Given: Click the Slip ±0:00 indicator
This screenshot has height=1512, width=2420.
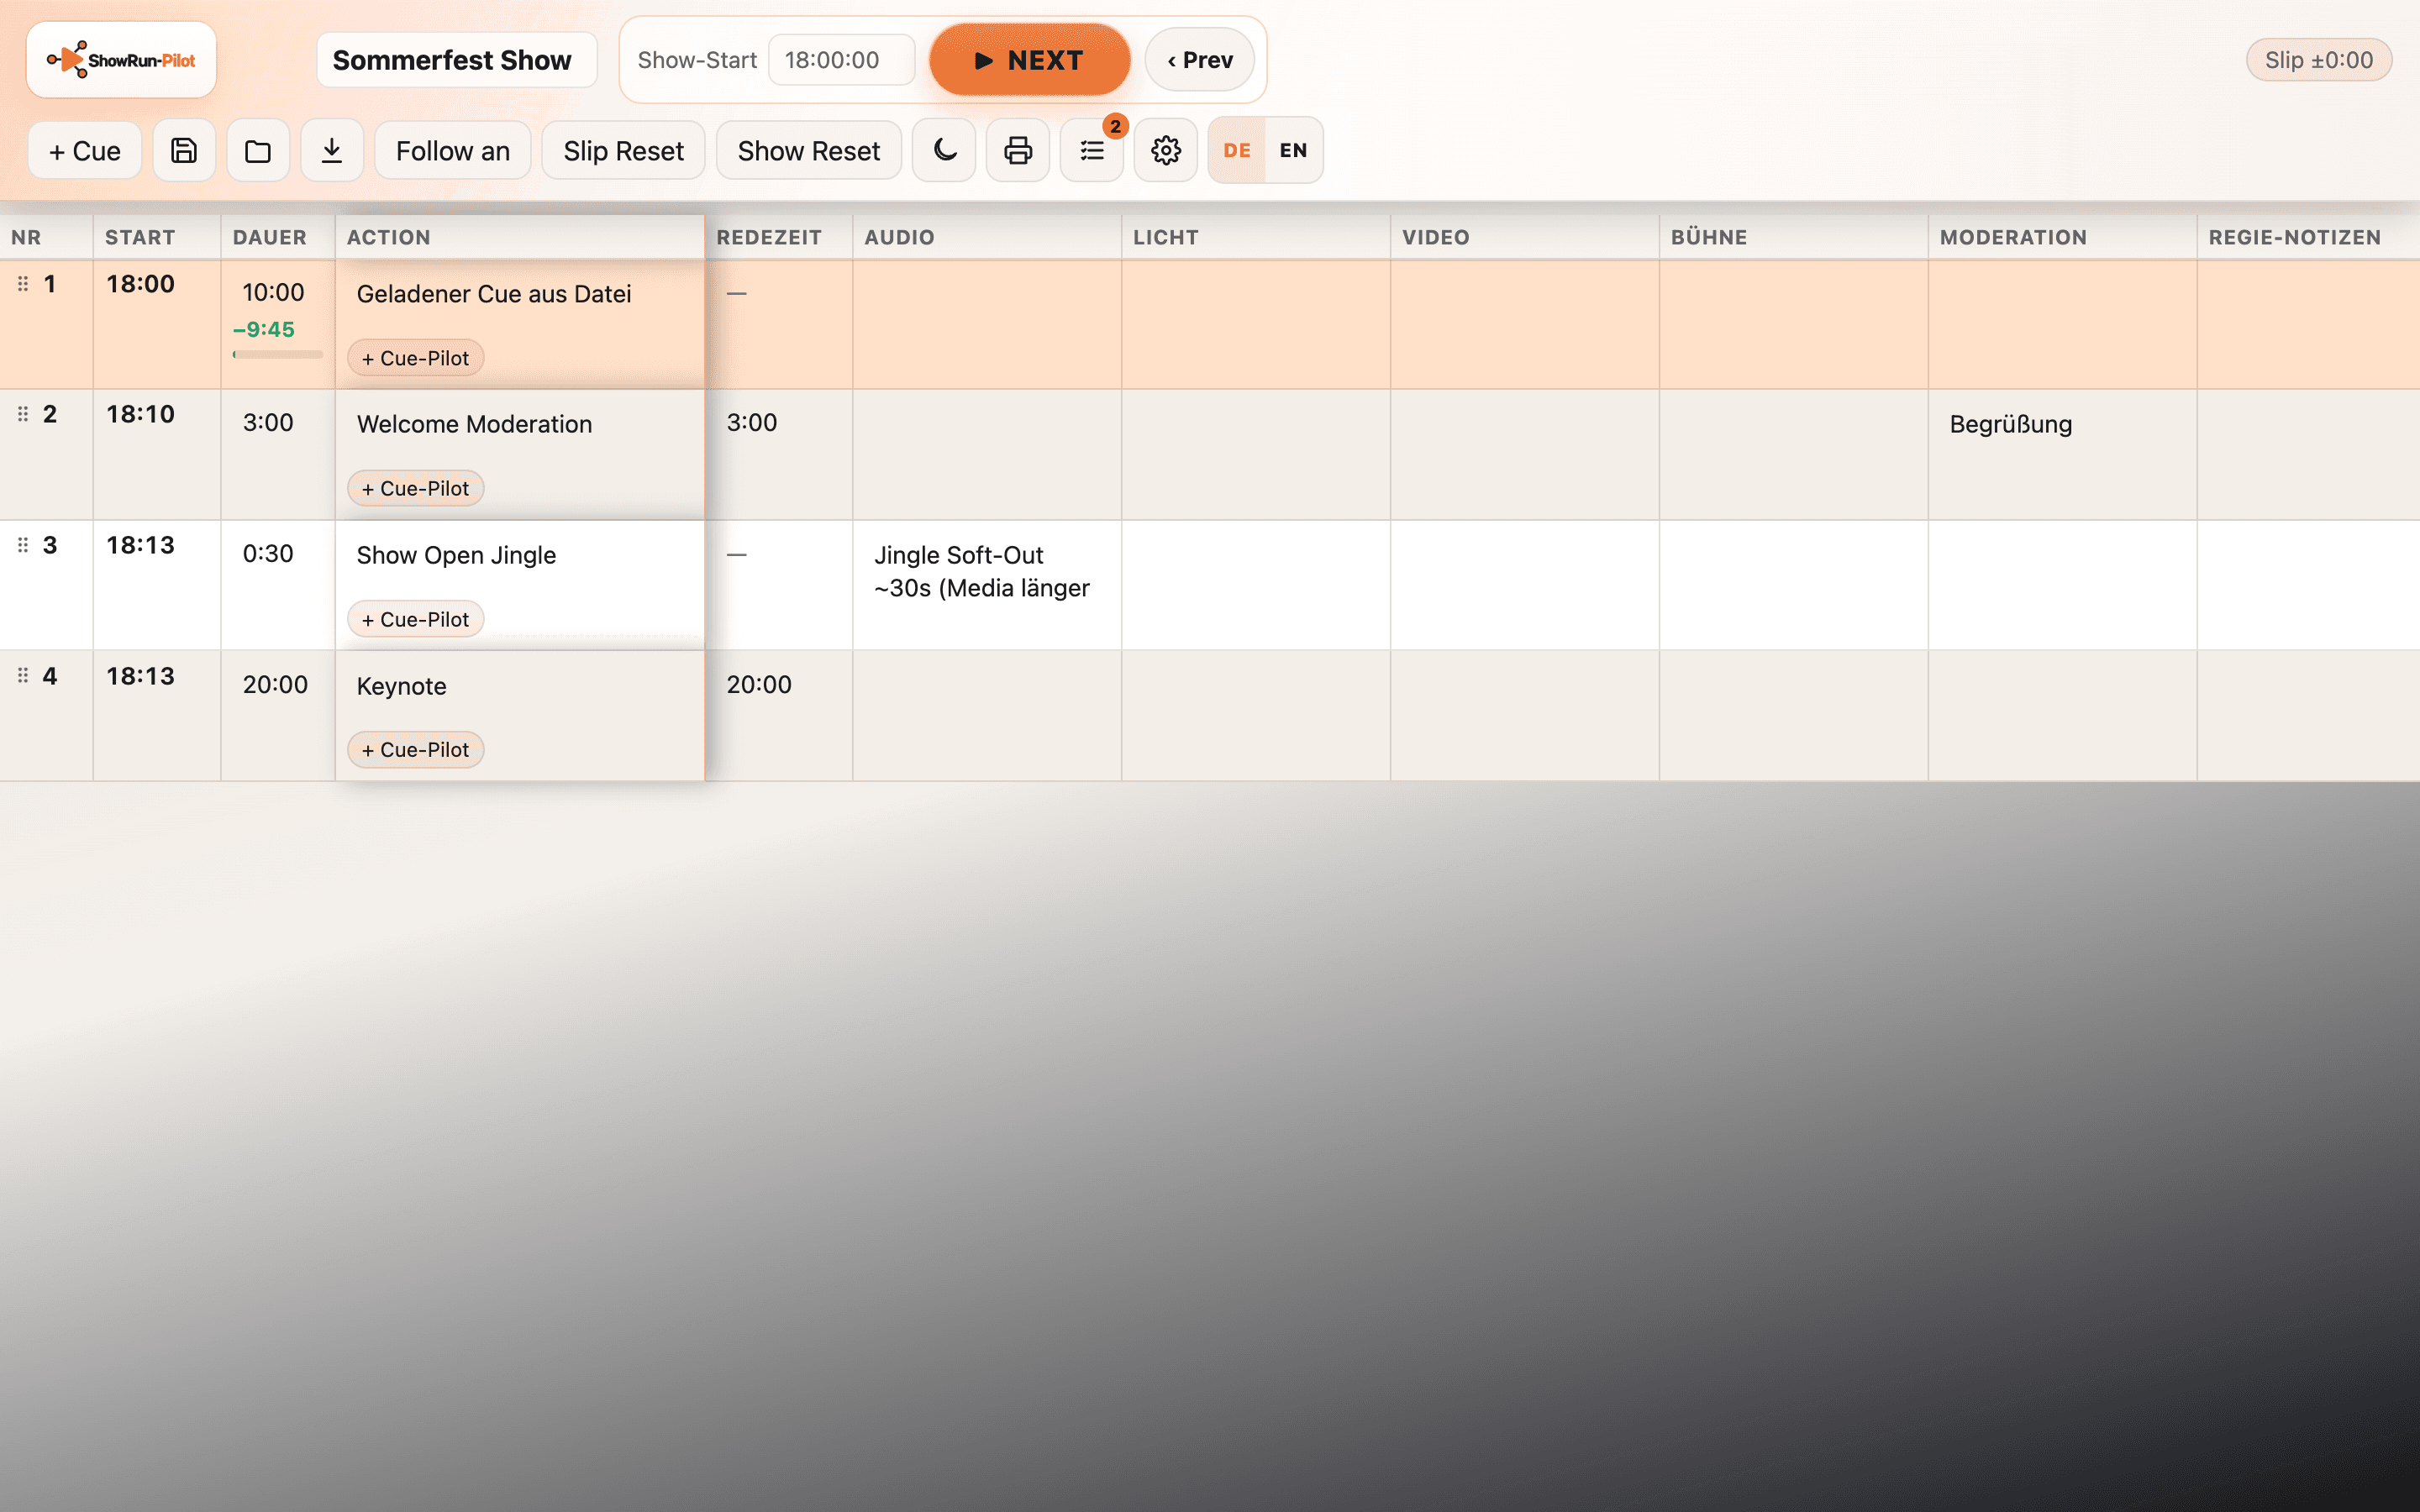Looking at the screenshot, I should [2319, 60].
